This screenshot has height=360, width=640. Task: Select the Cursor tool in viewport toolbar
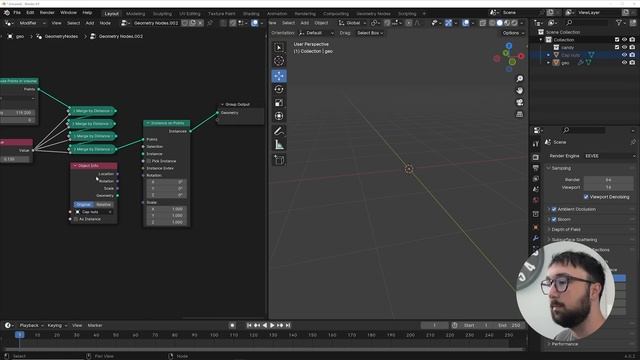coord(279,61)
